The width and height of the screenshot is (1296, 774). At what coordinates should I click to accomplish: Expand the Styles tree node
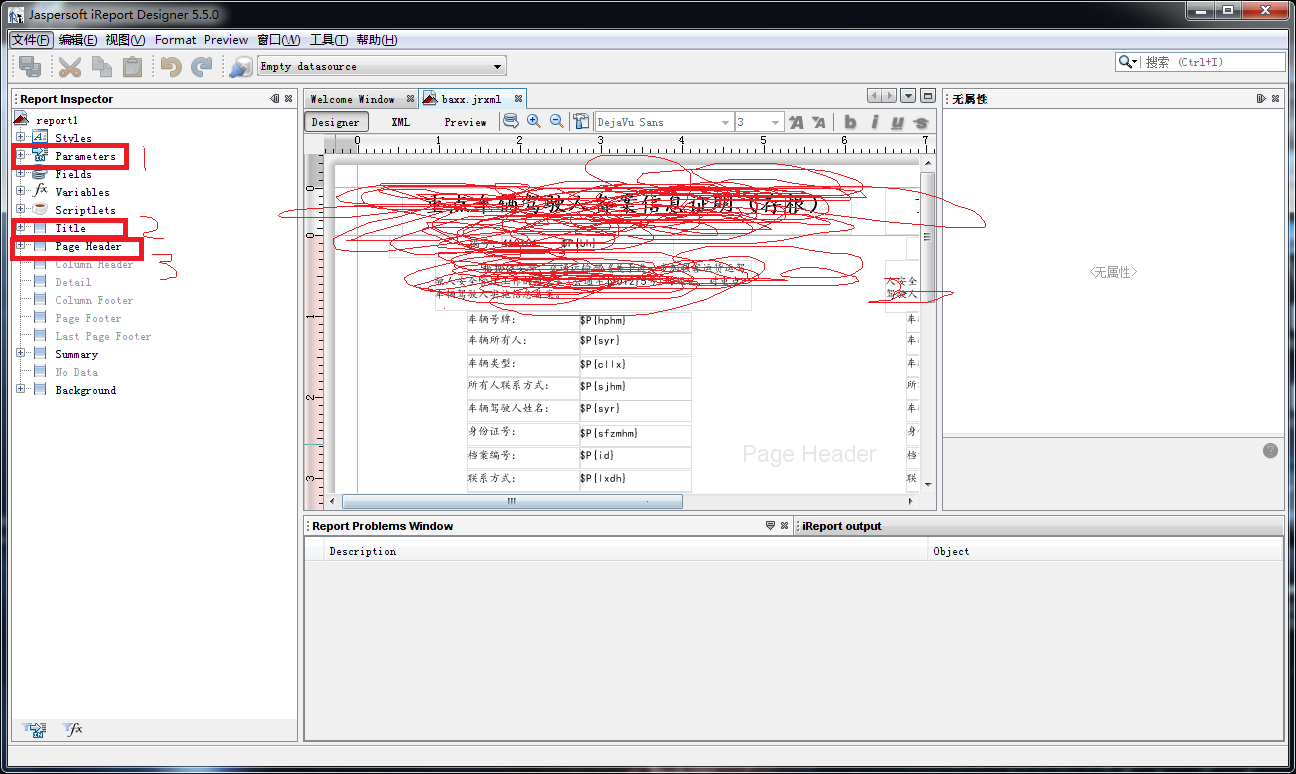(21, 137)
